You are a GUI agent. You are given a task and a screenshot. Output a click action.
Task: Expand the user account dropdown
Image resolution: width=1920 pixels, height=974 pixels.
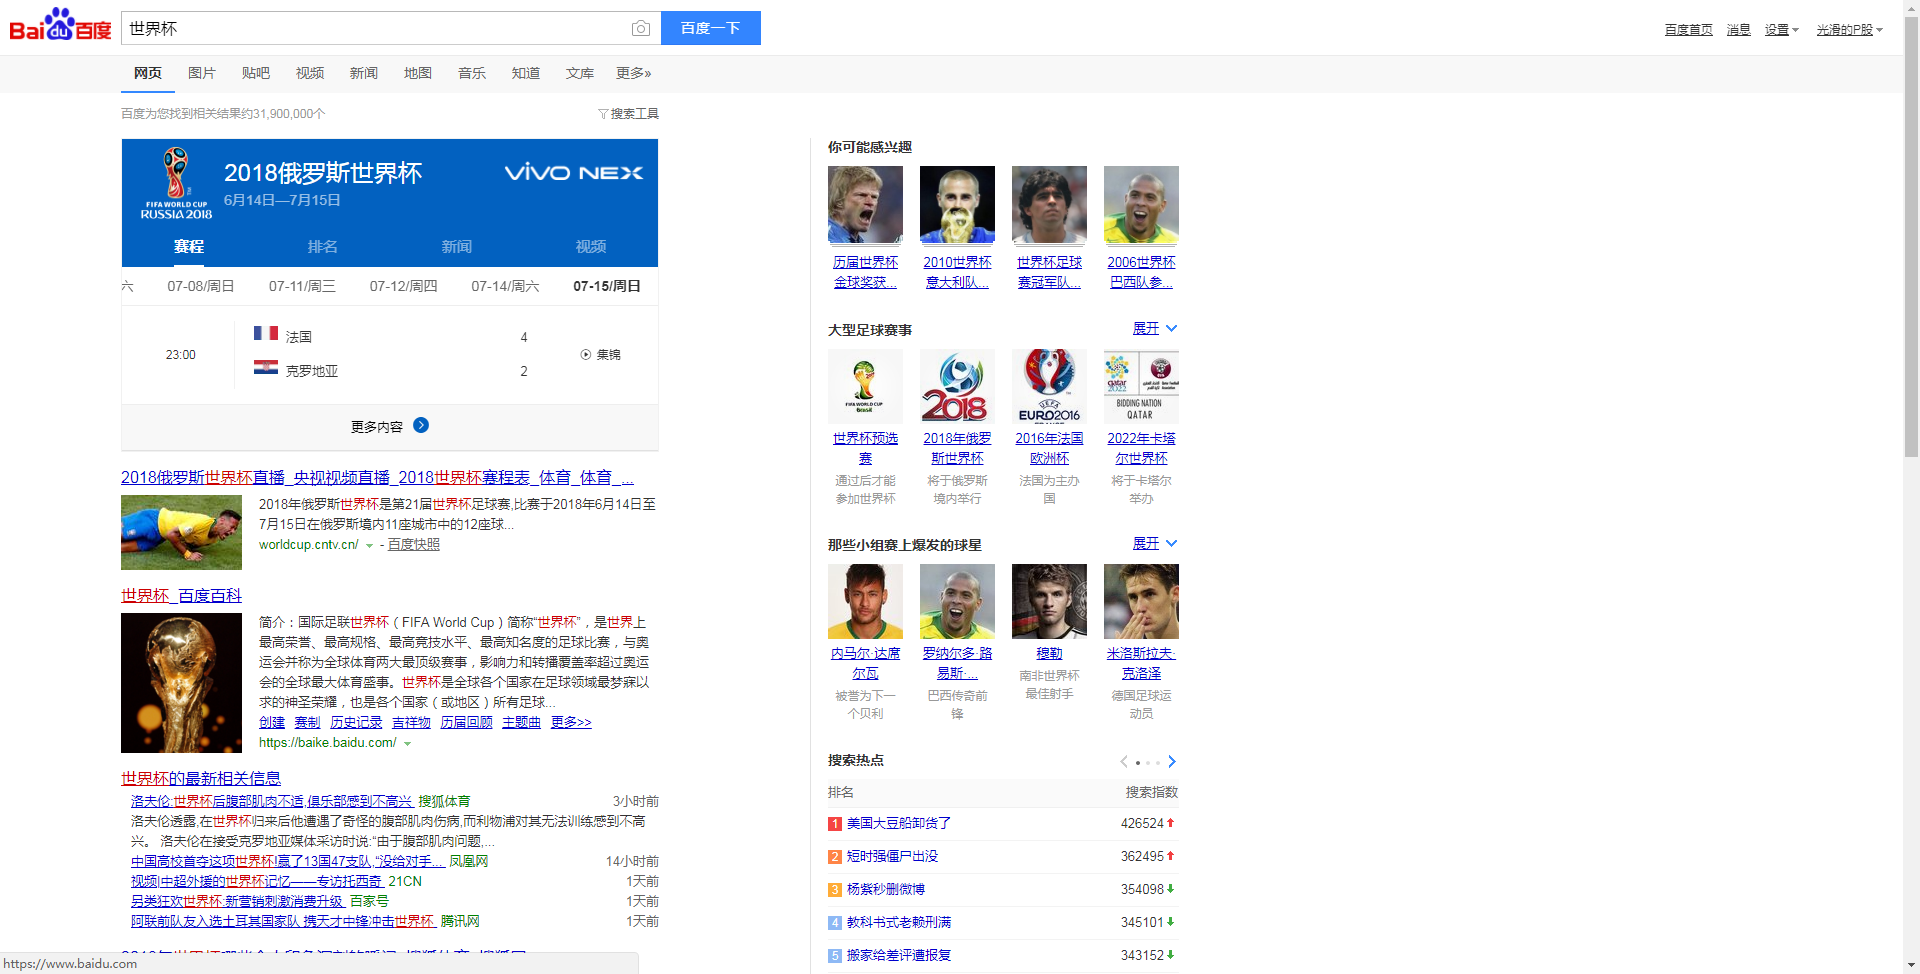[1849, 30]
